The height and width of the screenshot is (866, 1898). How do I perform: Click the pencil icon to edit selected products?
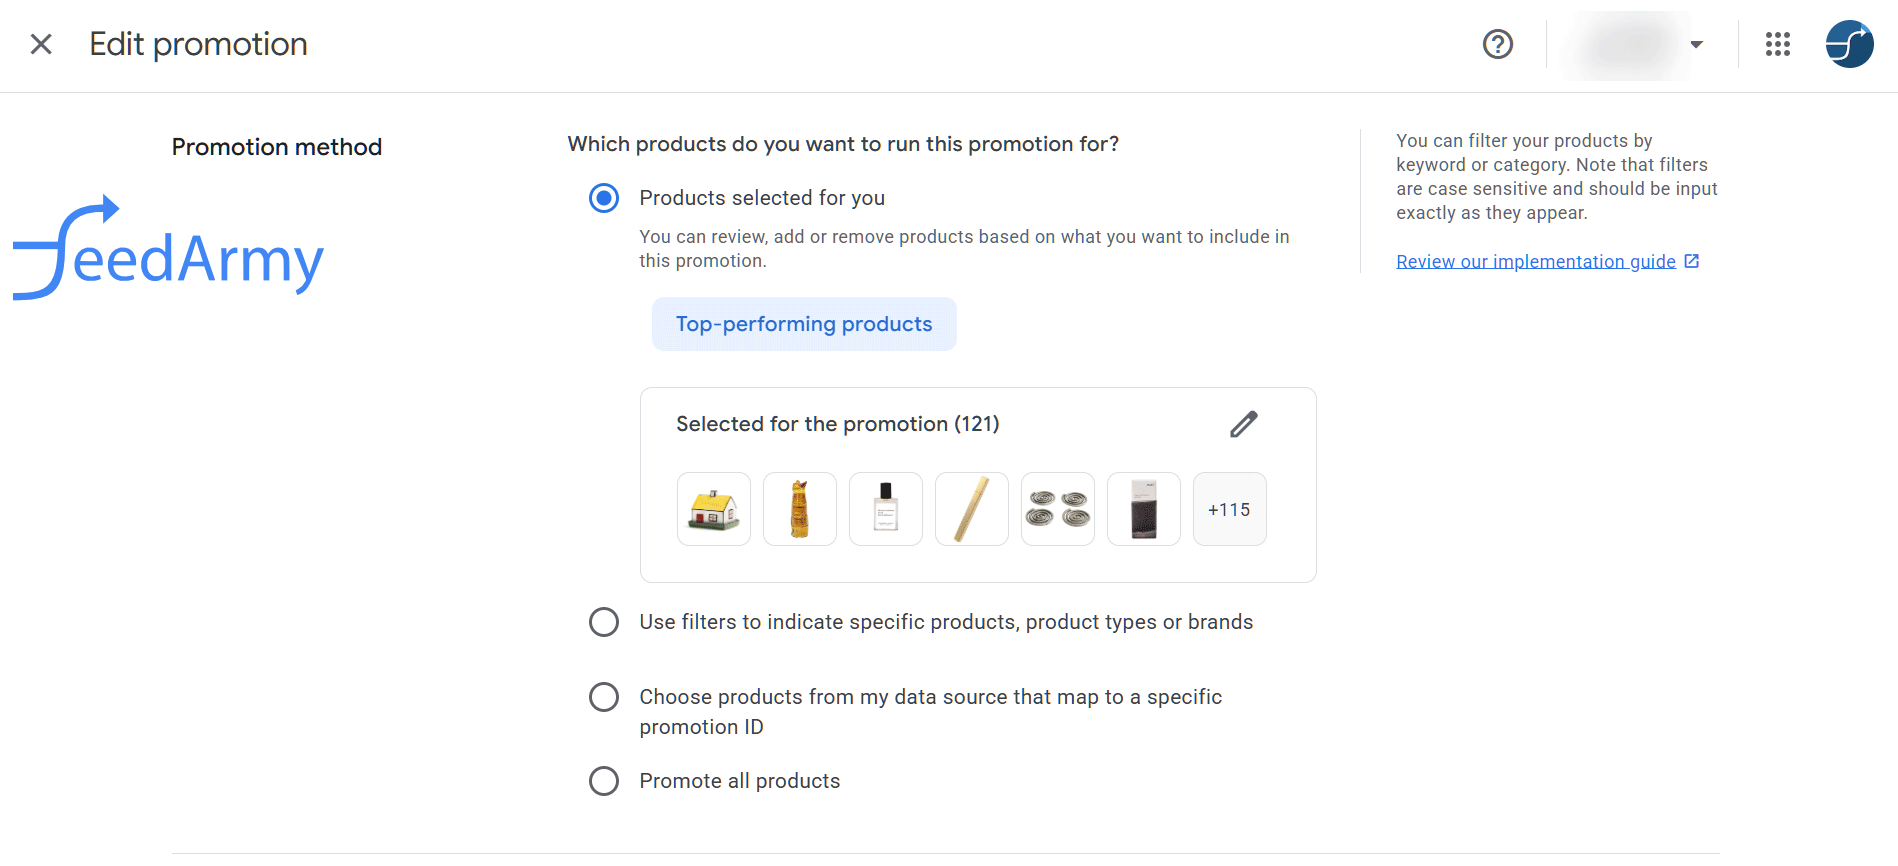1243,424
